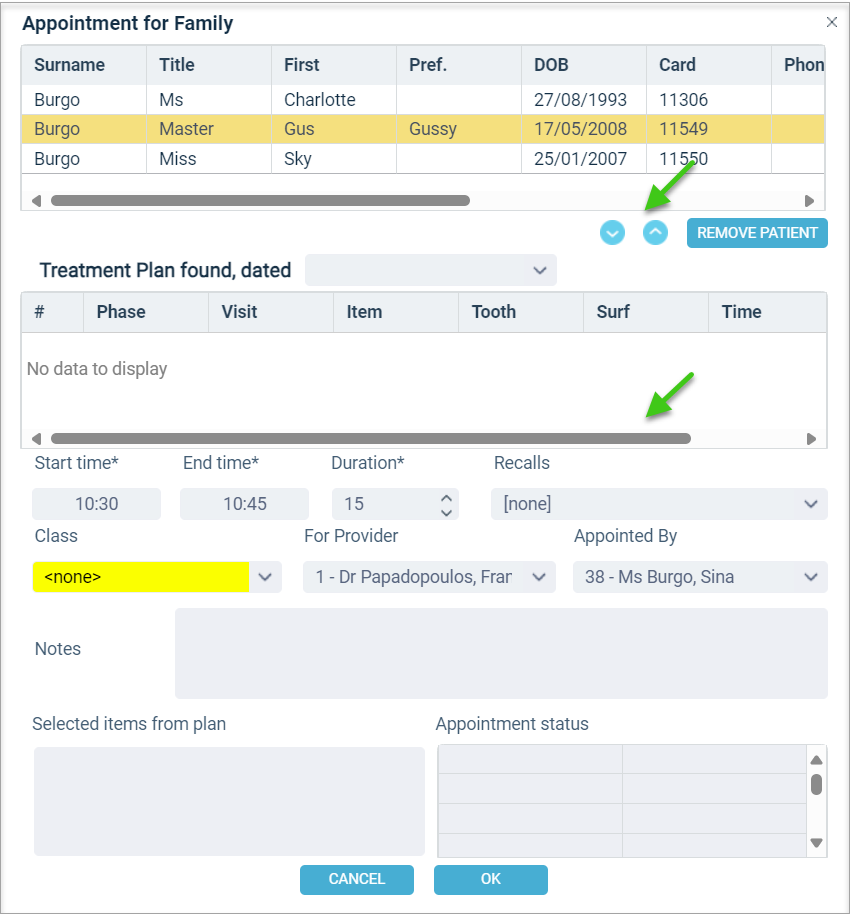Click the CANCEL button

357,879
